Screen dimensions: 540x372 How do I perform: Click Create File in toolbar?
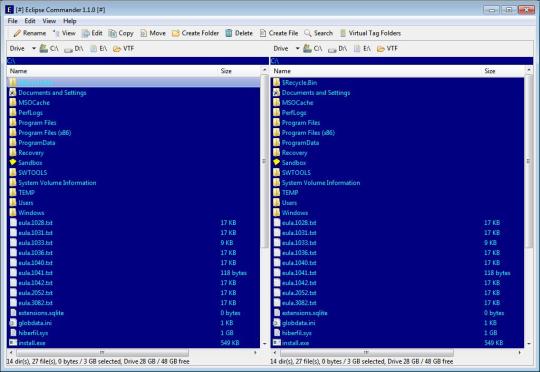(279, 33)
